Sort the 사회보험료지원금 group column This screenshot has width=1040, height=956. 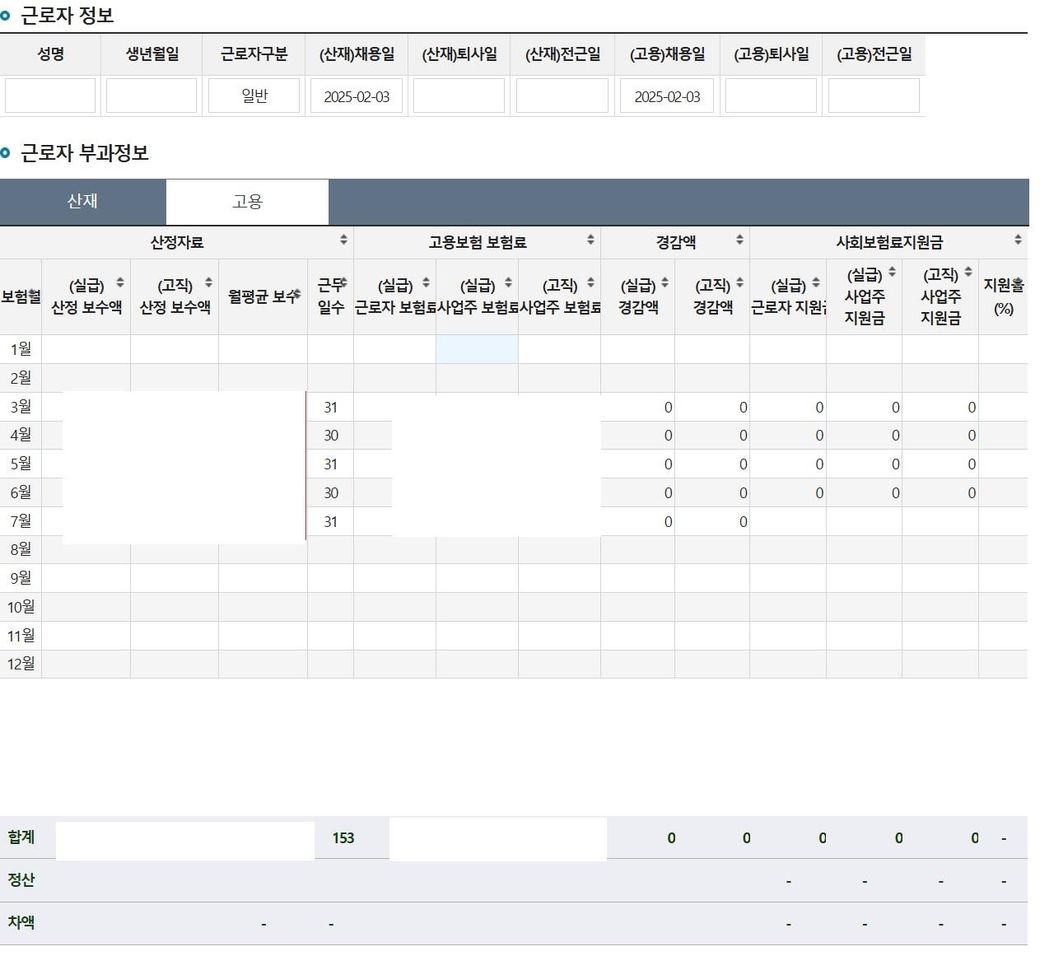pos(1018,240)
